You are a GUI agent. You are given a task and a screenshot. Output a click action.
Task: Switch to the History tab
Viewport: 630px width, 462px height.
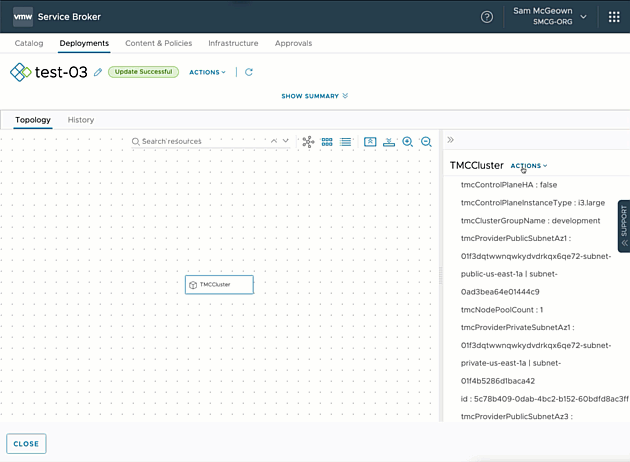(81, 120)
